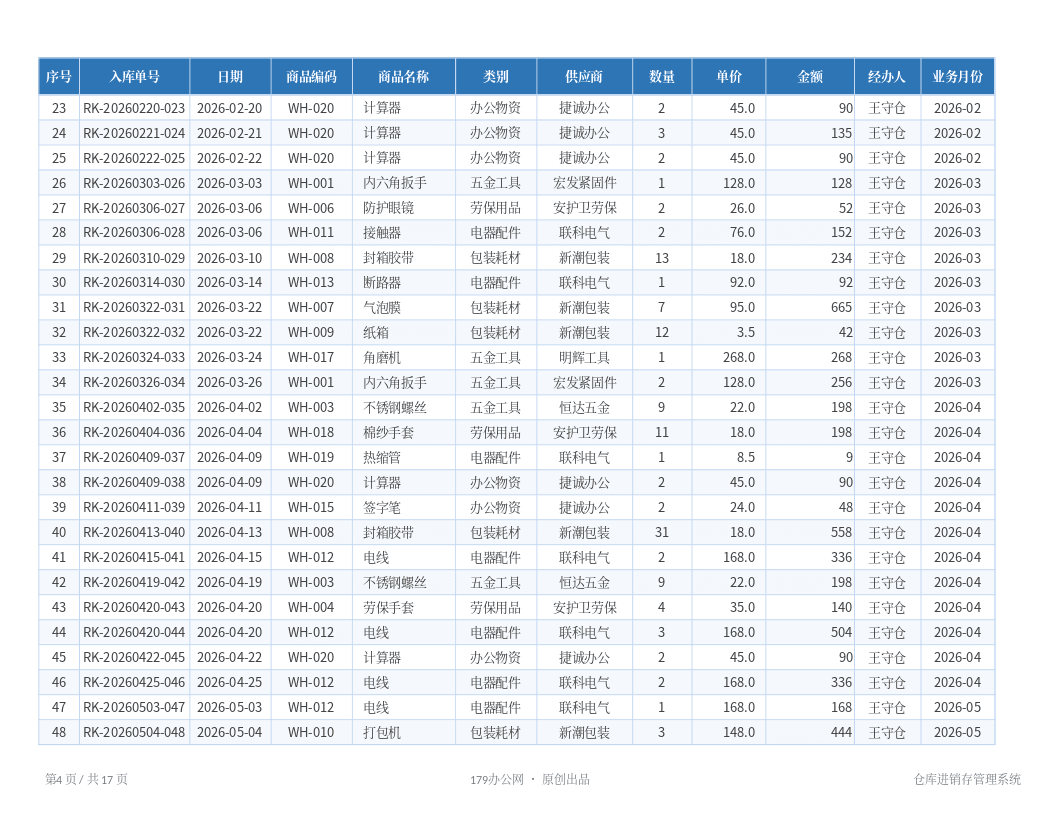Screen dimensions: 1056x816
Task: Click unit price 268.0 cell
Action: (739, 358)
